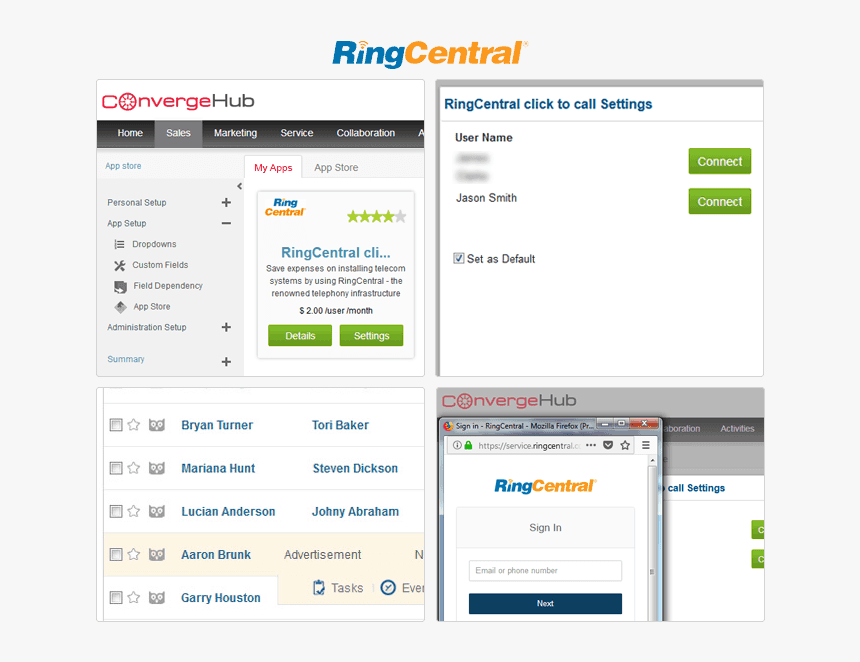This screenshot has height=662, width=860.
Task: Expand Administration Setup with plus icon
Action: [x=226, y=327]
